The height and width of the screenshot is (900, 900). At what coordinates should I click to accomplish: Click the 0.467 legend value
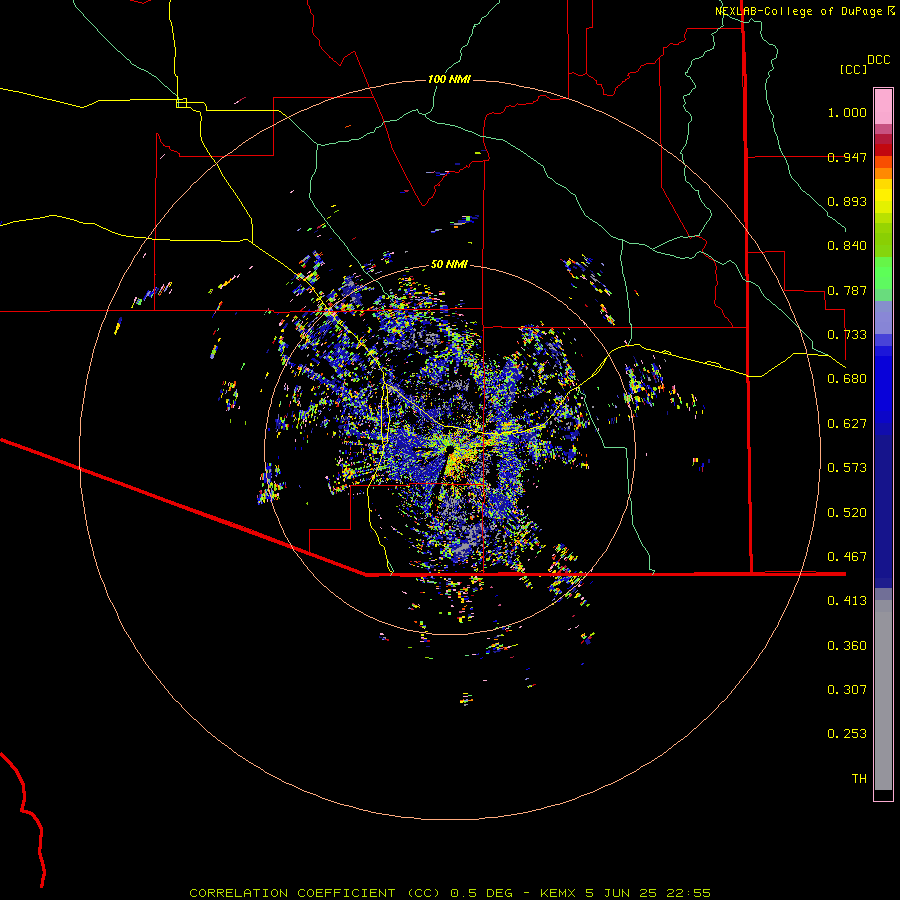point(847,557)
